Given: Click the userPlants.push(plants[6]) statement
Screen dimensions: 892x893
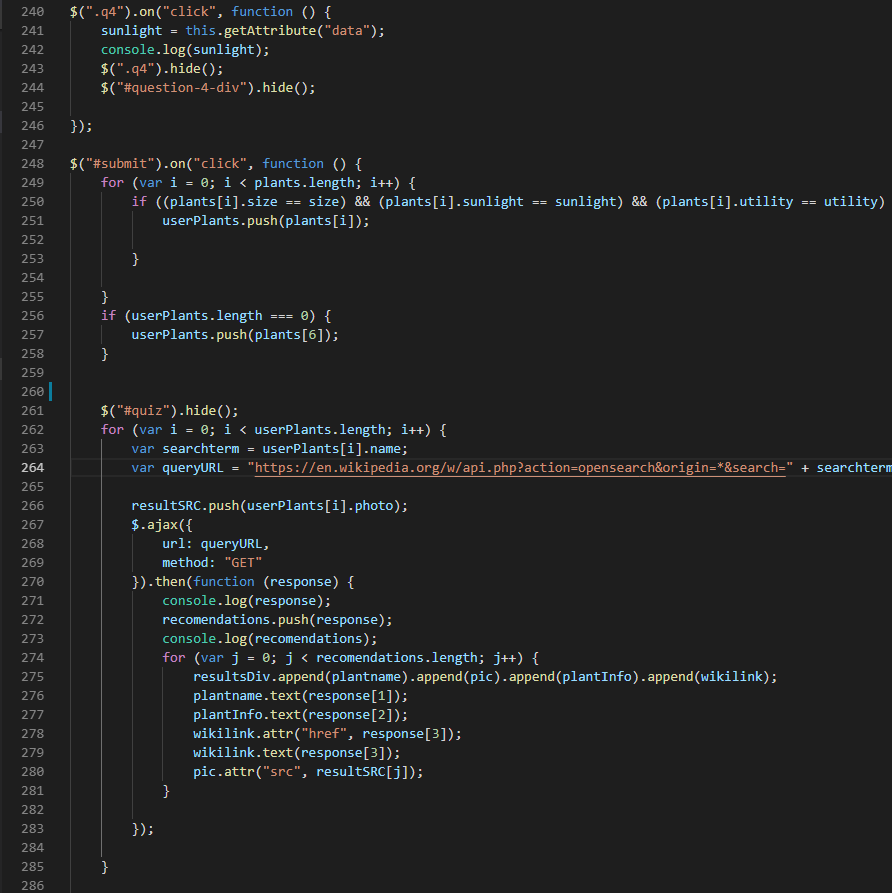Looking at the screenshot, I should (235, 335).
